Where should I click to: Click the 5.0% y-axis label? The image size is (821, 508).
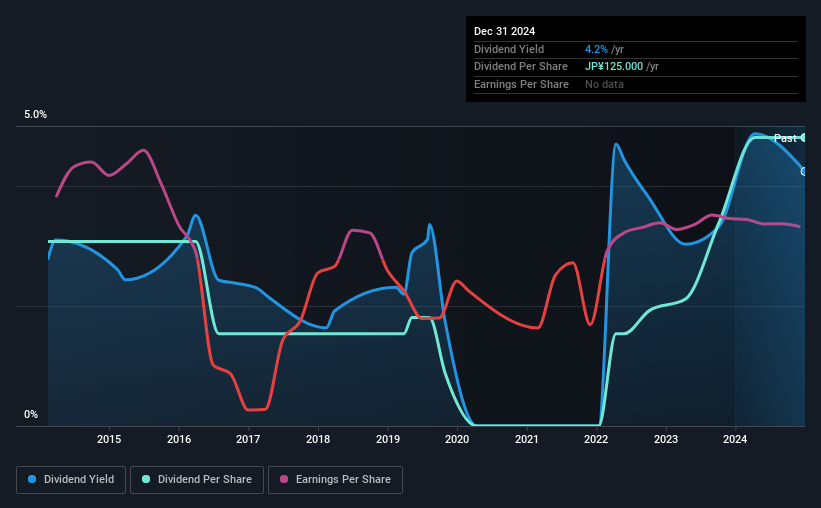coord(35,115)
